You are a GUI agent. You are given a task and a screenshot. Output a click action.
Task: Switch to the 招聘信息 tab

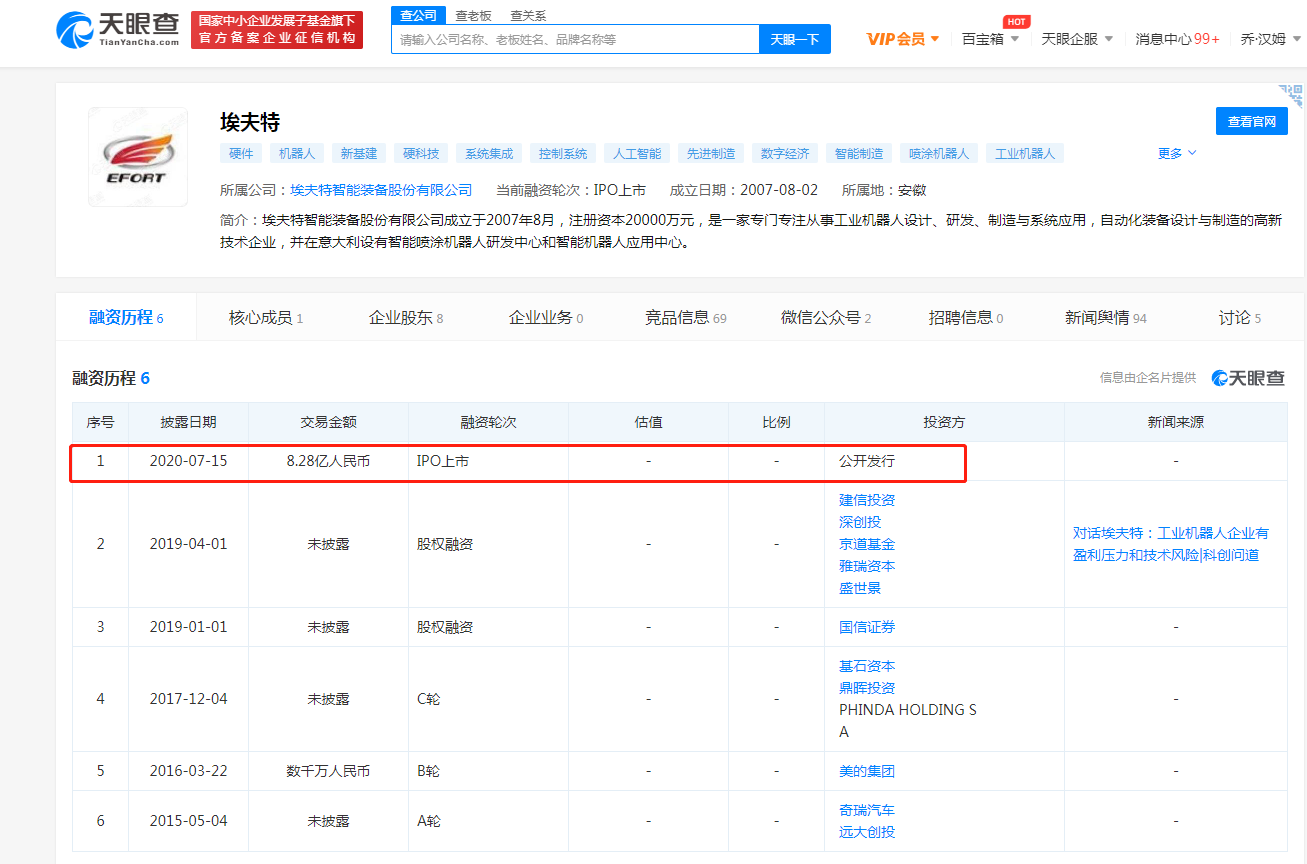point(966,317)
